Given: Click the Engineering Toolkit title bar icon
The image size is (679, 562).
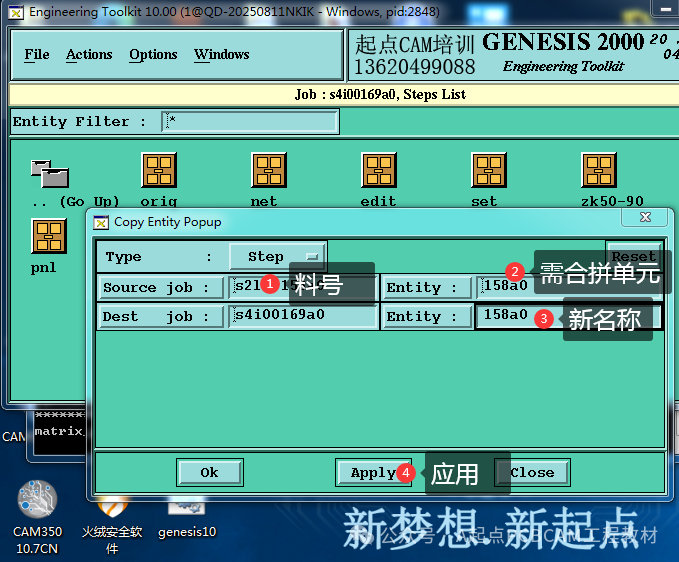Looking at the screenshot, I should tap(16, 13).
